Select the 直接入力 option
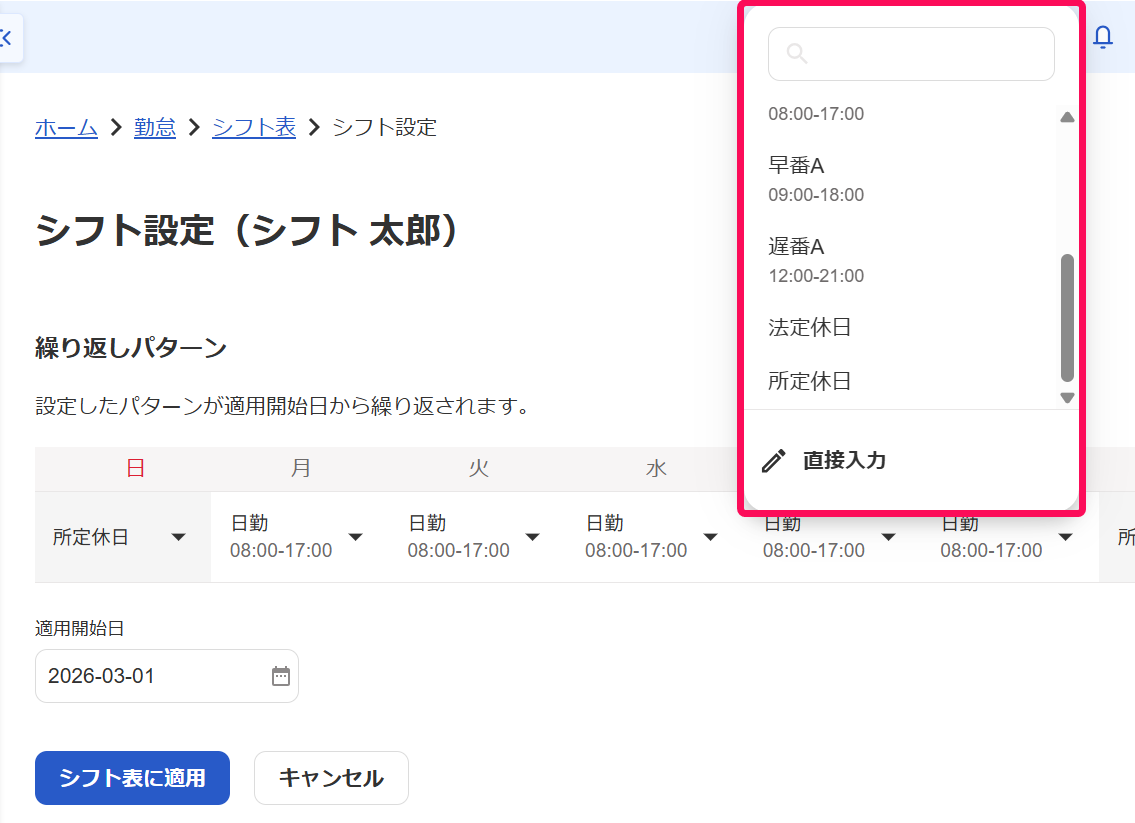1135x823 pixels. 911,460
